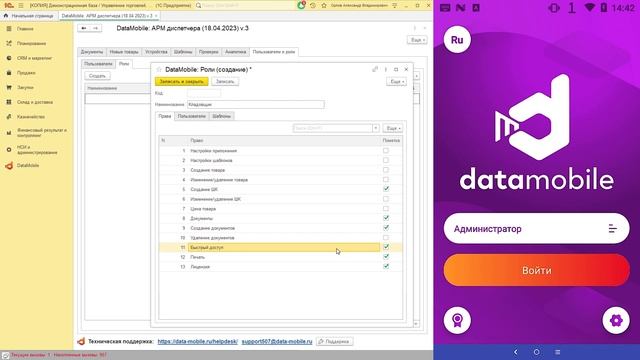This screenshot has width=640, height=360.
Task: Uncheck the Создание ШК right checkbox
Action: click(386, 189)
